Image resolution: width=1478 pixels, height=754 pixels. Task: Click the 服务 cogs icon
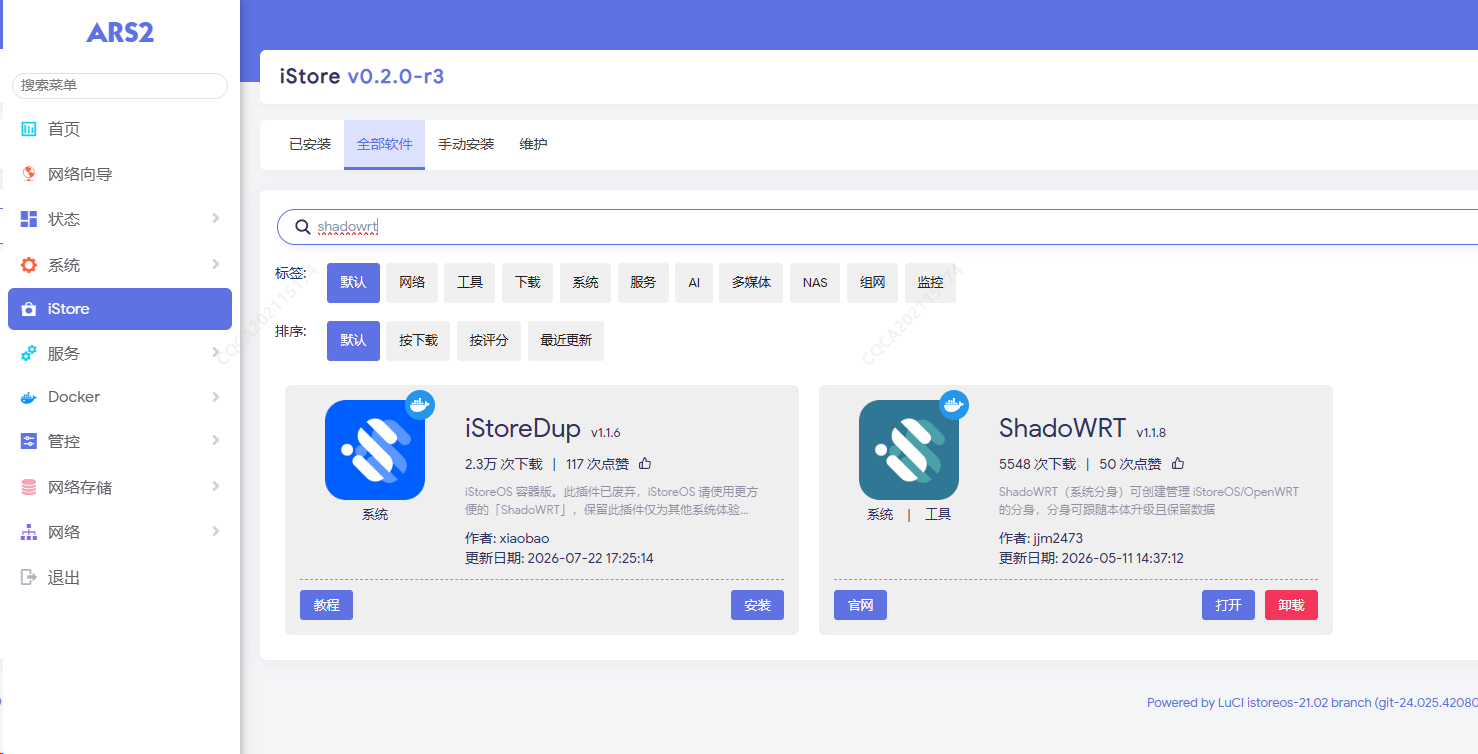coord(29,353)
